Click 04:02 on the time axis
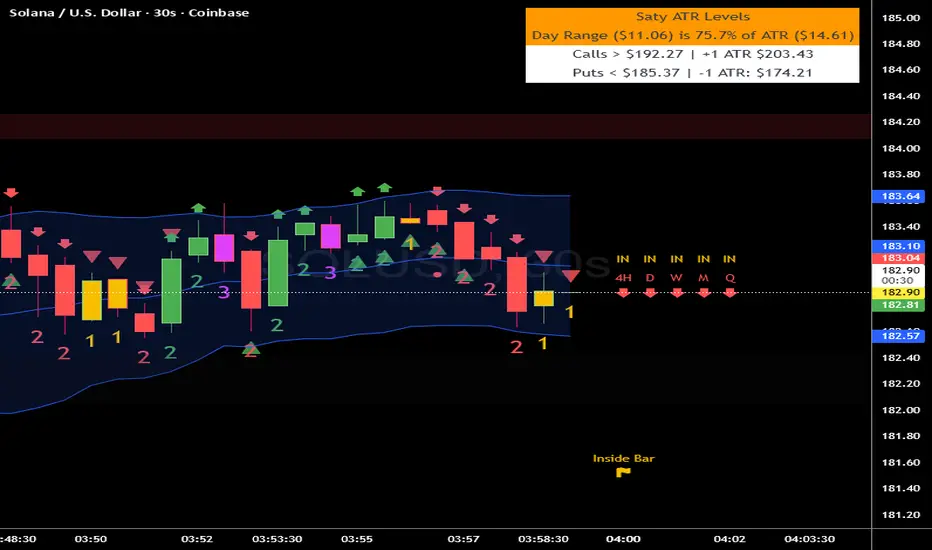Viewport: 932px width, 550px height. pyautogui.click(x=729, y=539)
